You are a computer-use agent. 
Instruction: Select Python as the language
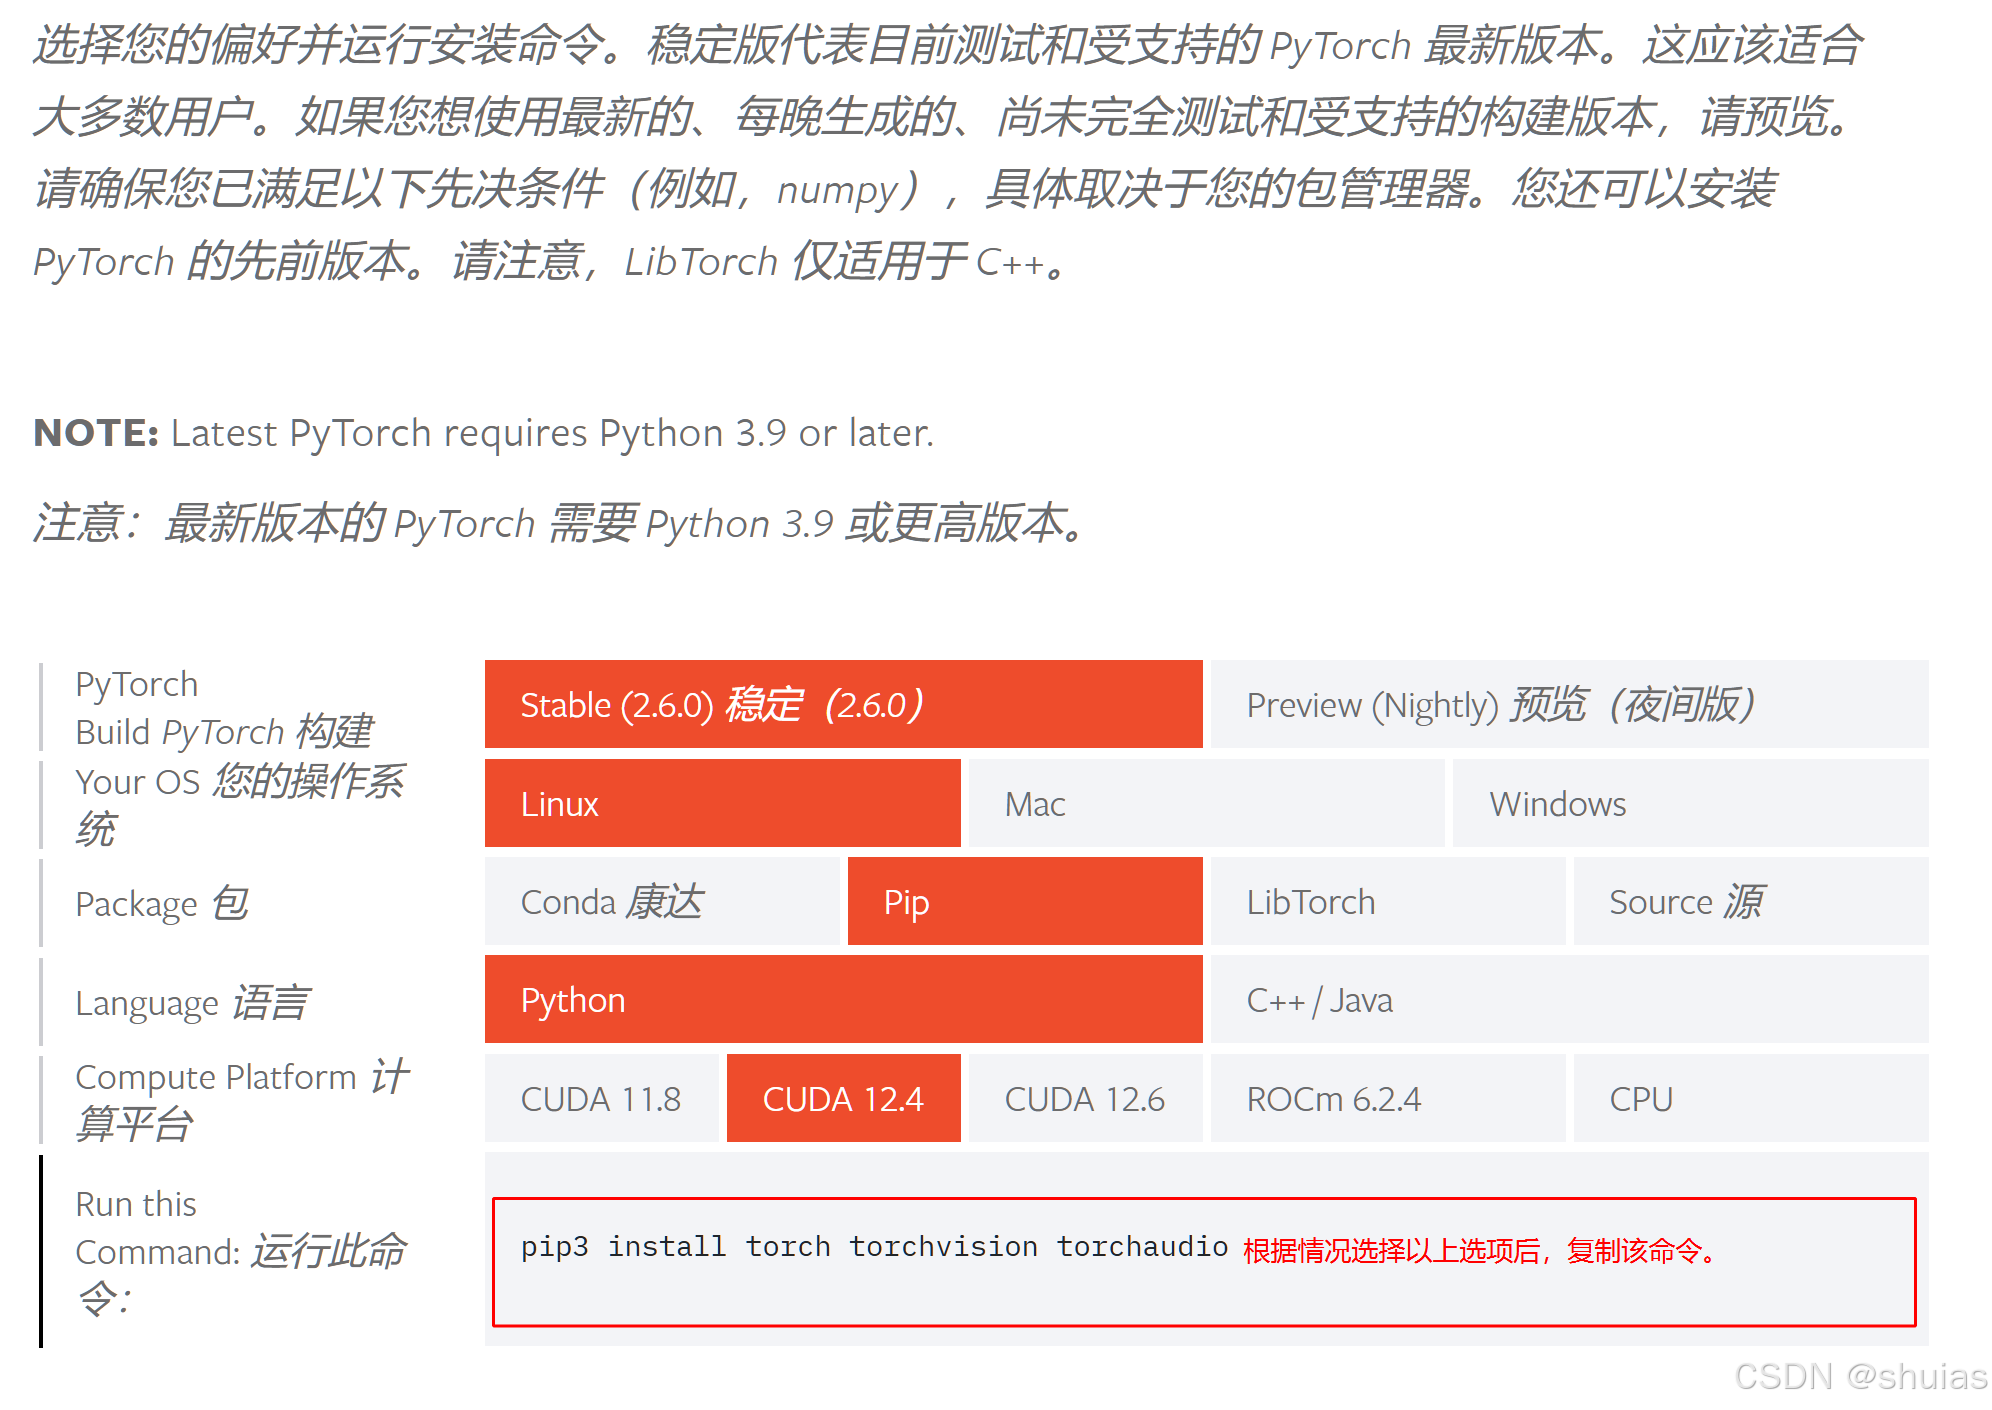843,999
